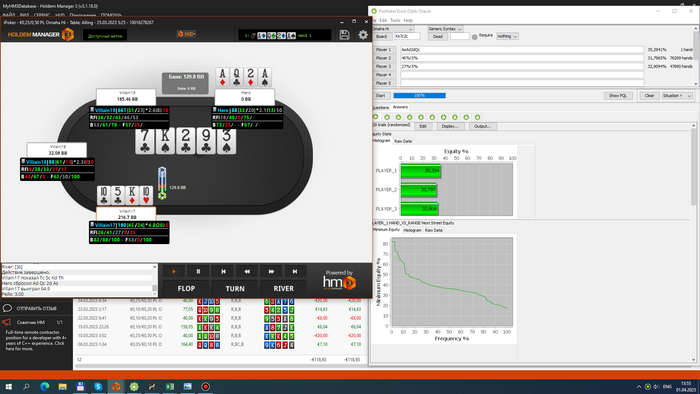Screen dimensions: 700x394
Task: Switch to the Questions tab
Action: pyautogui.click(x=380, y=108)
